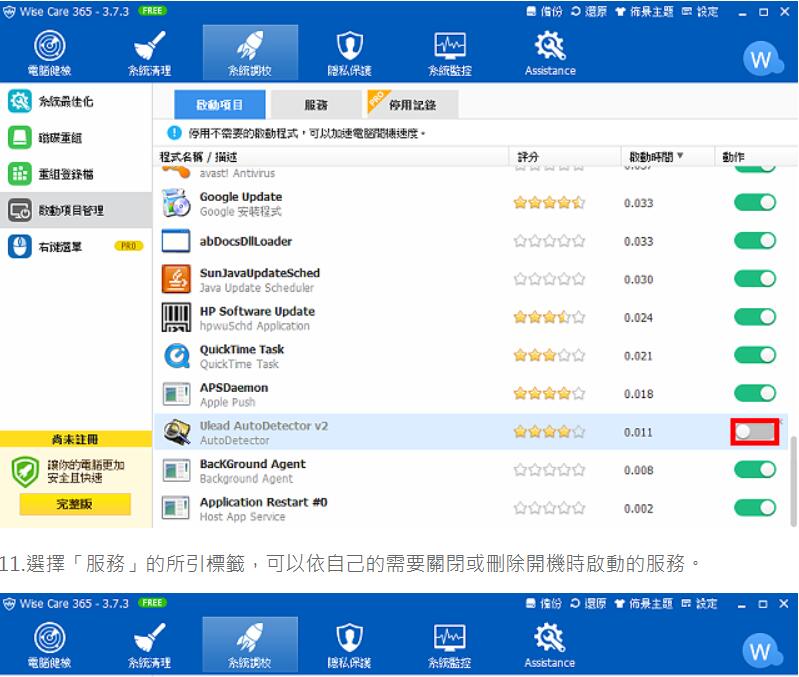The height and width of the screenshot is (677, 799).
Task: Click the Restore icon in top title bar
Action: [x=589, y=11]
